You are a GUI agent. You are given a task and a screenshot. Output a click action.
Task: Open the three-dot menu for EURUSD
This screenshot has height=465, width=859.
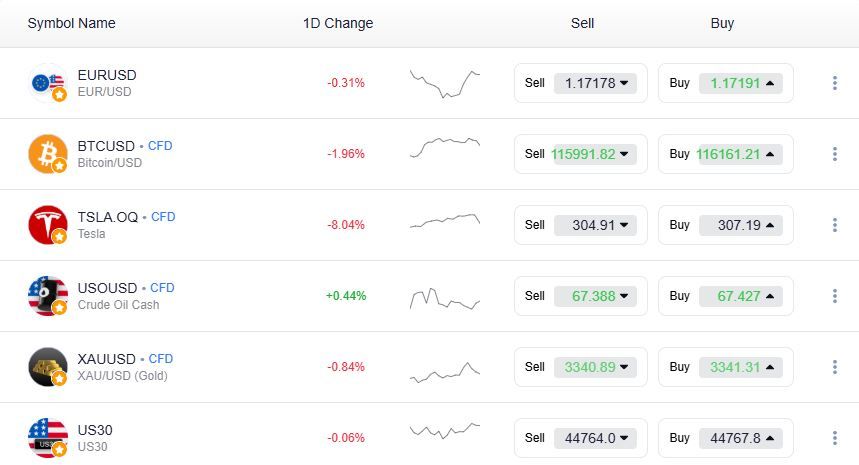coord(834,83)
